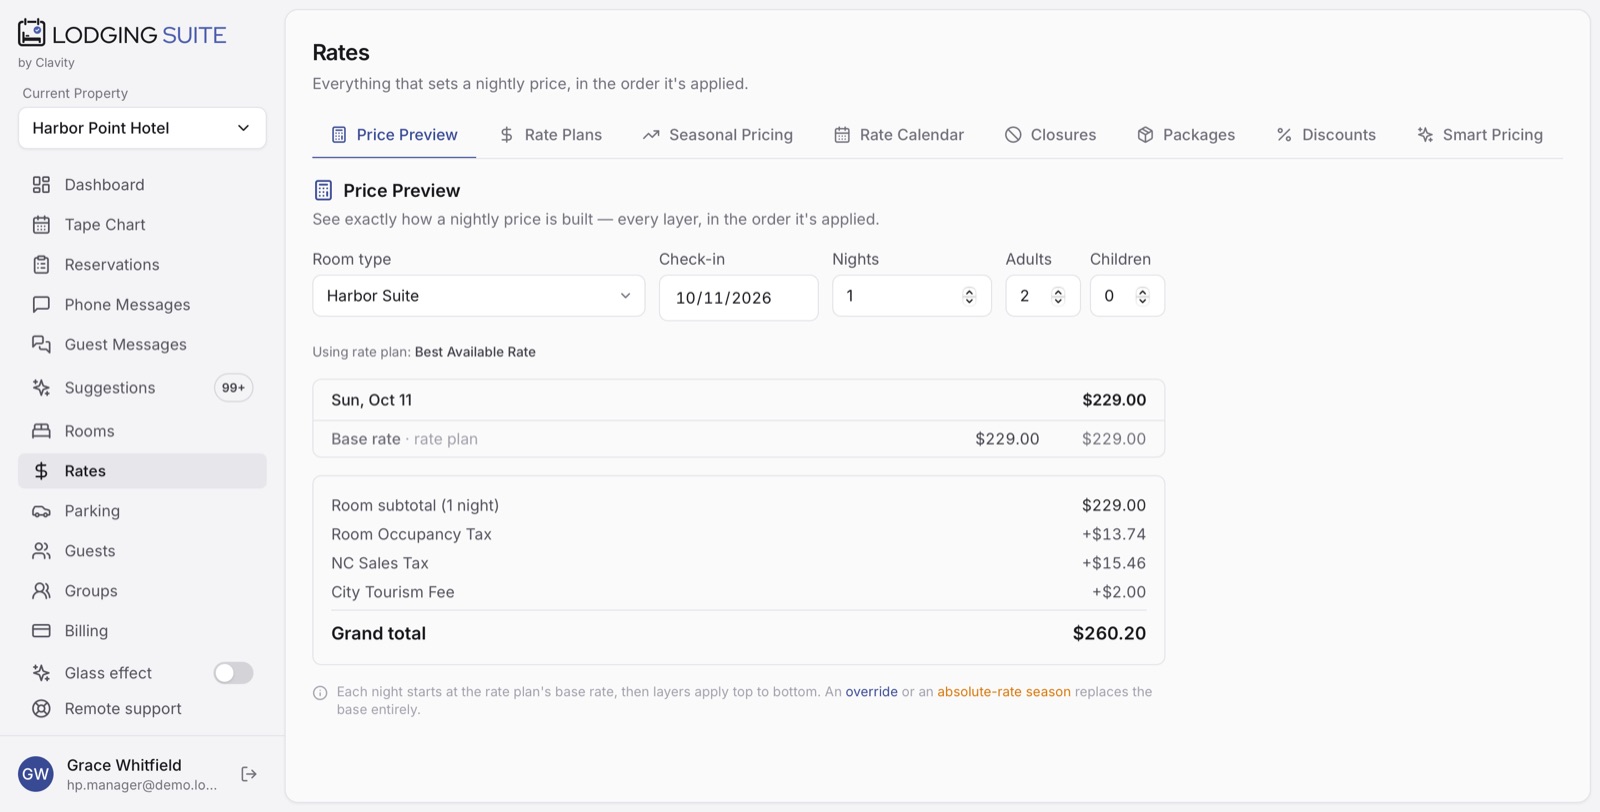Viewport: 1600px width, 812px height.
Task: Click the Nights stepper arrows
Action: tap(969, 296)
